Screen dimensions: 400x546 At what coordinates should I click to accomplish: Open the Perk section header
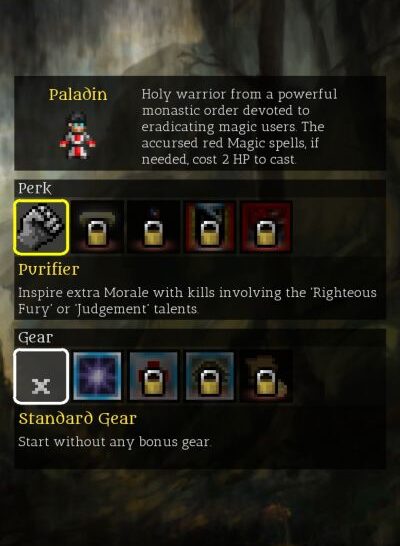coord(35,188)
